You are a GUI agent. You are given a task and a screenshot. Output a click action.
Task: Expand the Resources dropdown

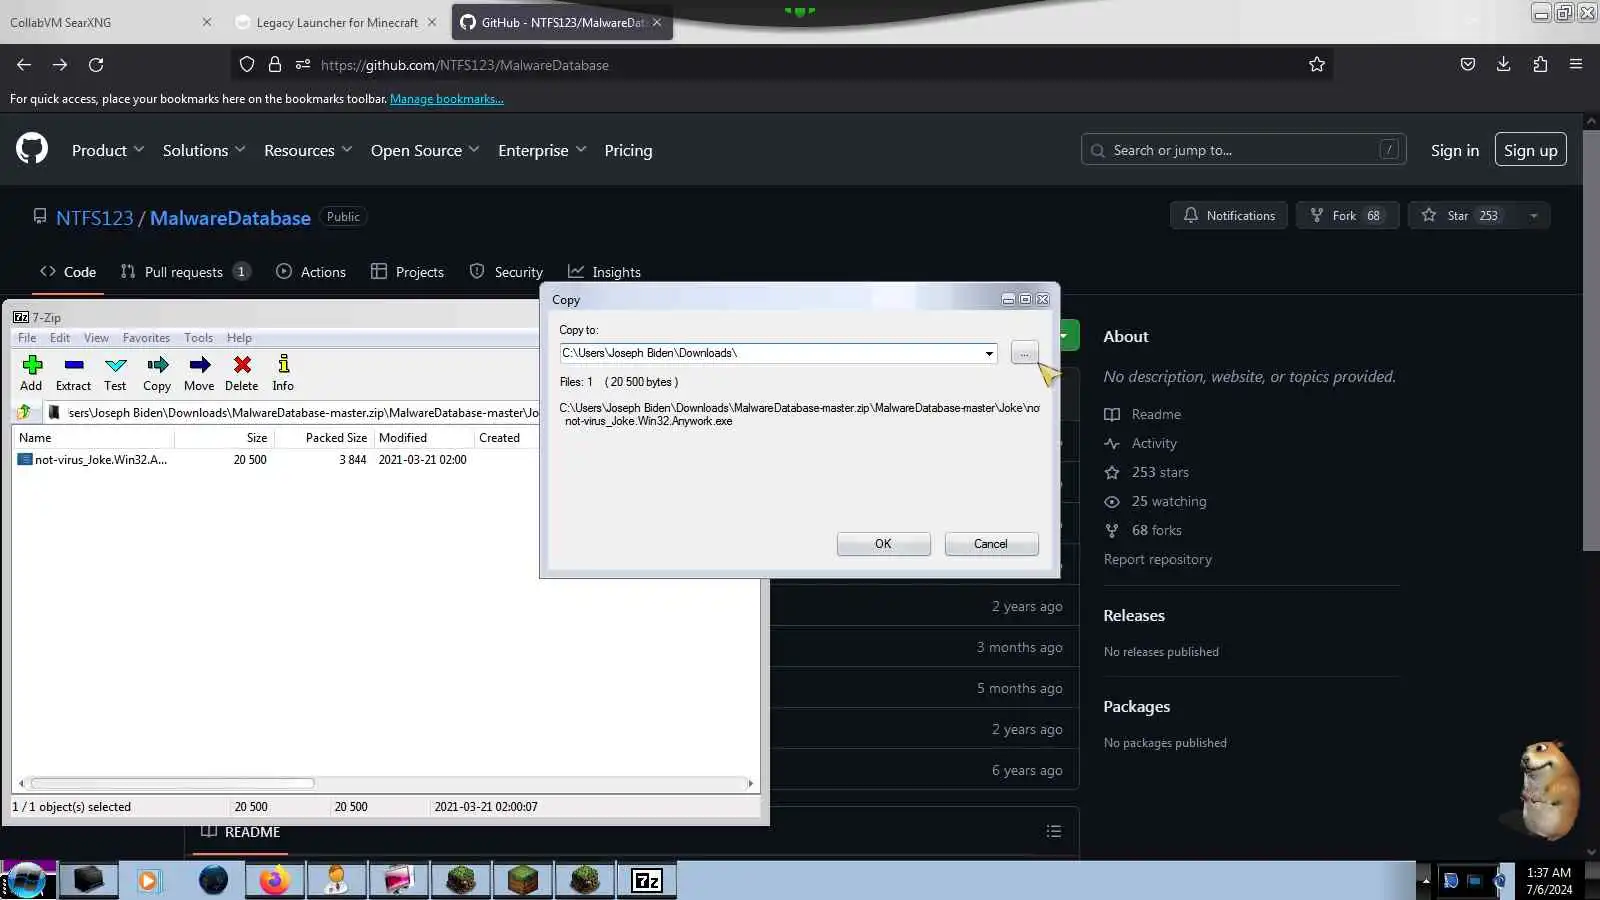click(x=308, y=150)
